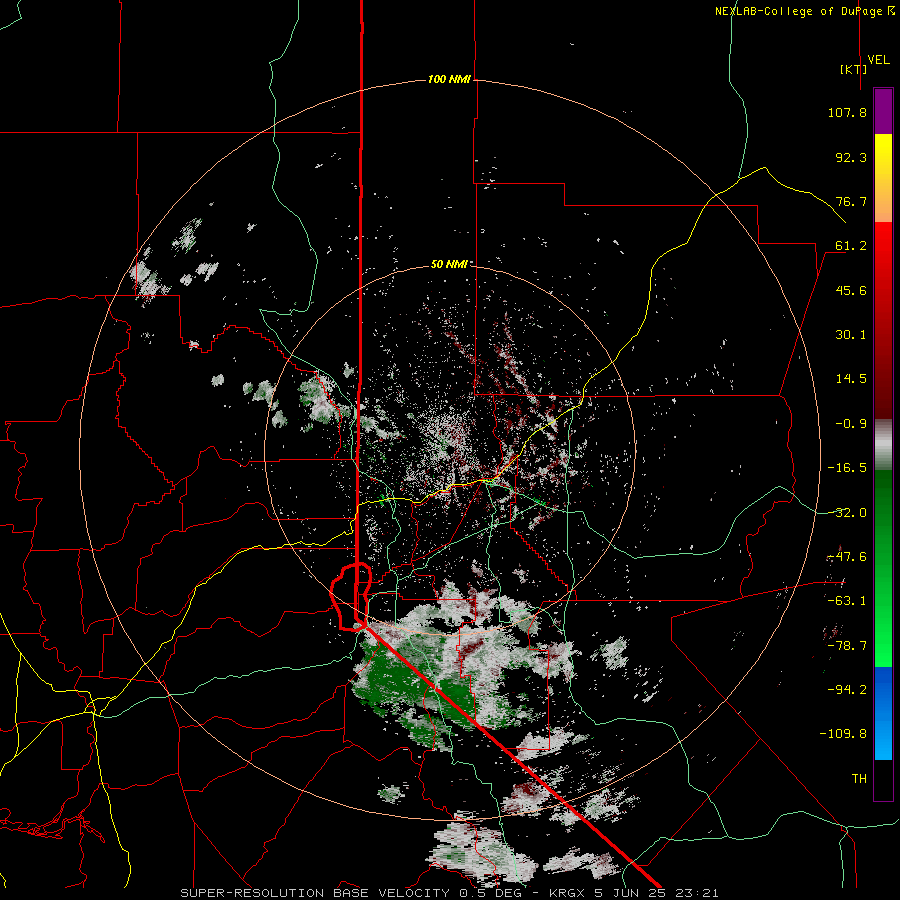This screenshot has height=900, width=900.
Task: Click the 100 NMI range ring label
Action: pos(449,79)
